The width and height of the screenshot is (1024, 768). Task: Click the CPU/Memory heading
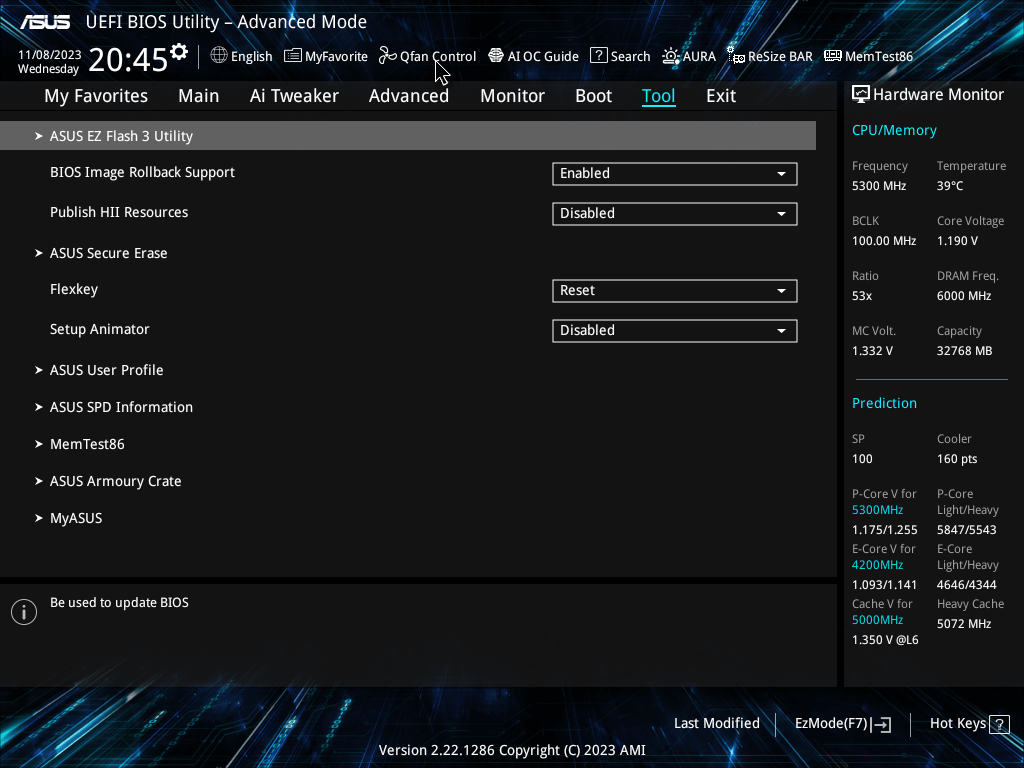[894, 131]
